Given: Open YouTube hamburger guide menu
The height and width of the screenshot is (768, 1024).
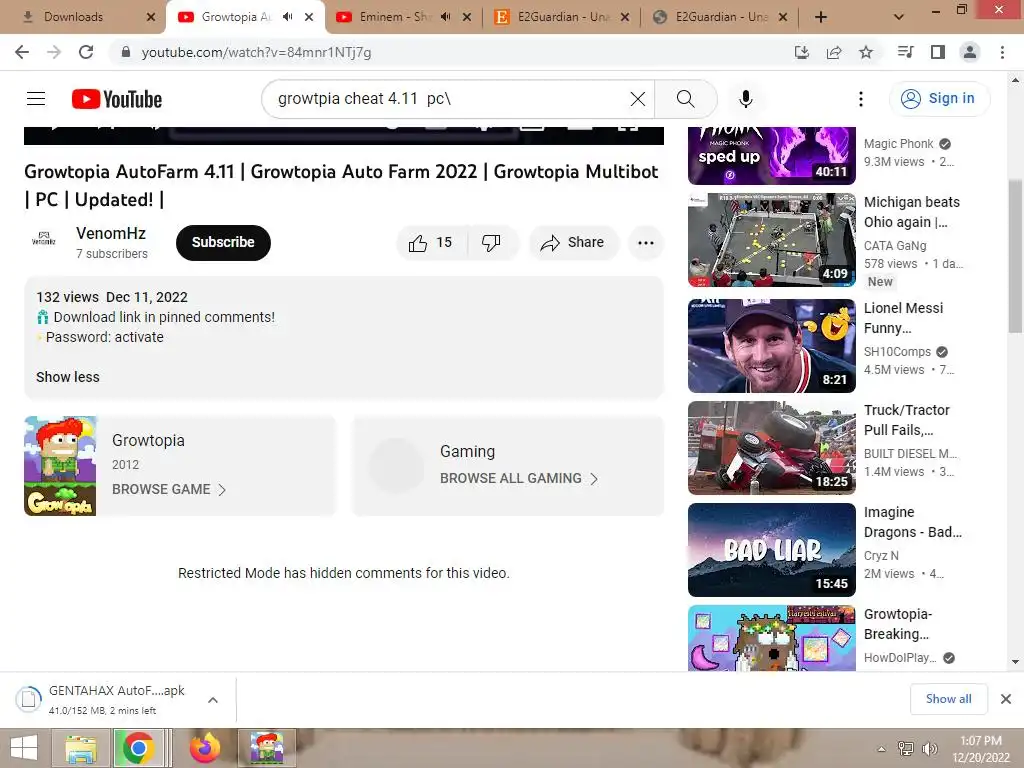Looking at the screenshot, I should 36,99.
